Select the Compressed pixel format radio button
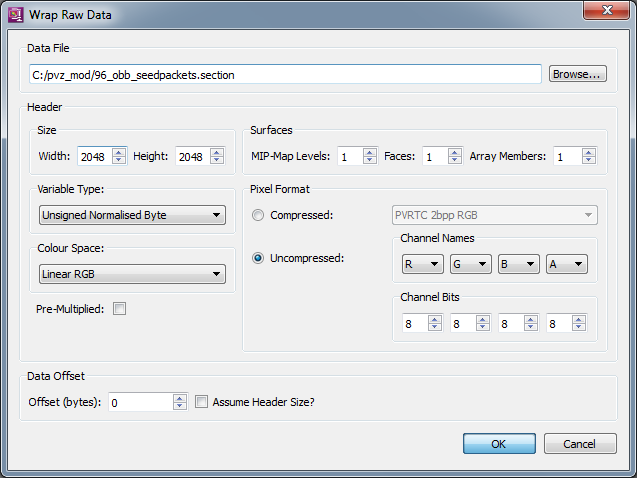Viewport: 637px width, 478px height. pyautogui.click(x=259, y=215)
